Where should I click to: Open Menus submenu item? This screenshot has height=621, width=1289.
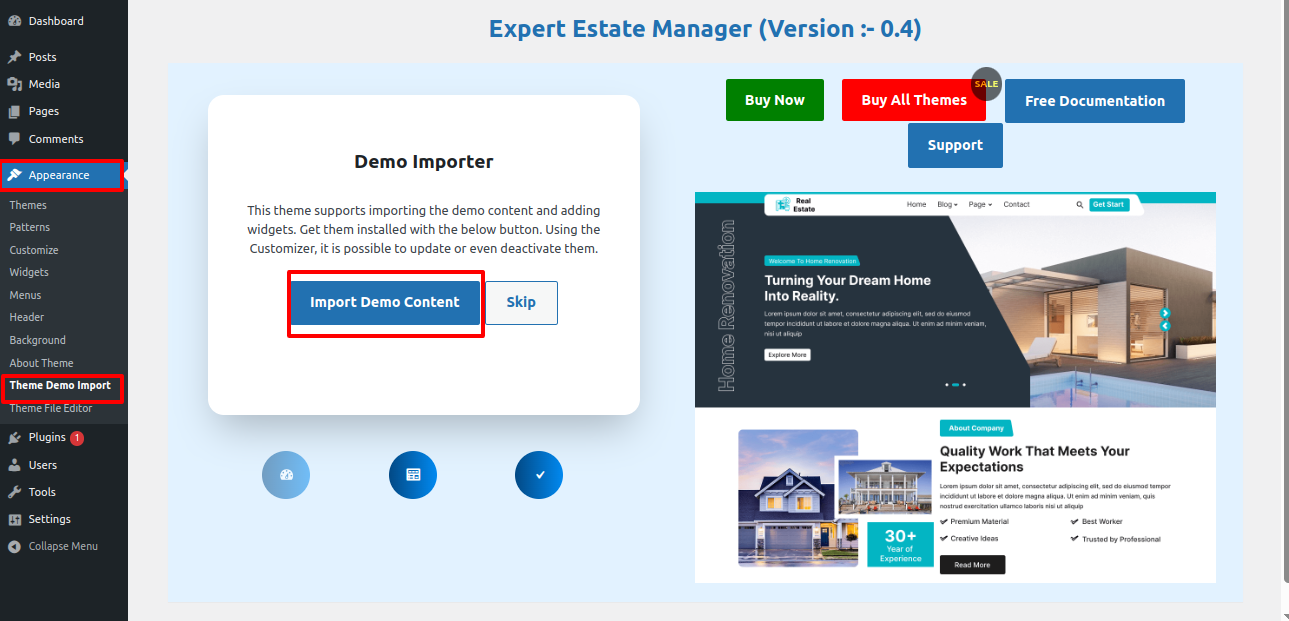25,295
